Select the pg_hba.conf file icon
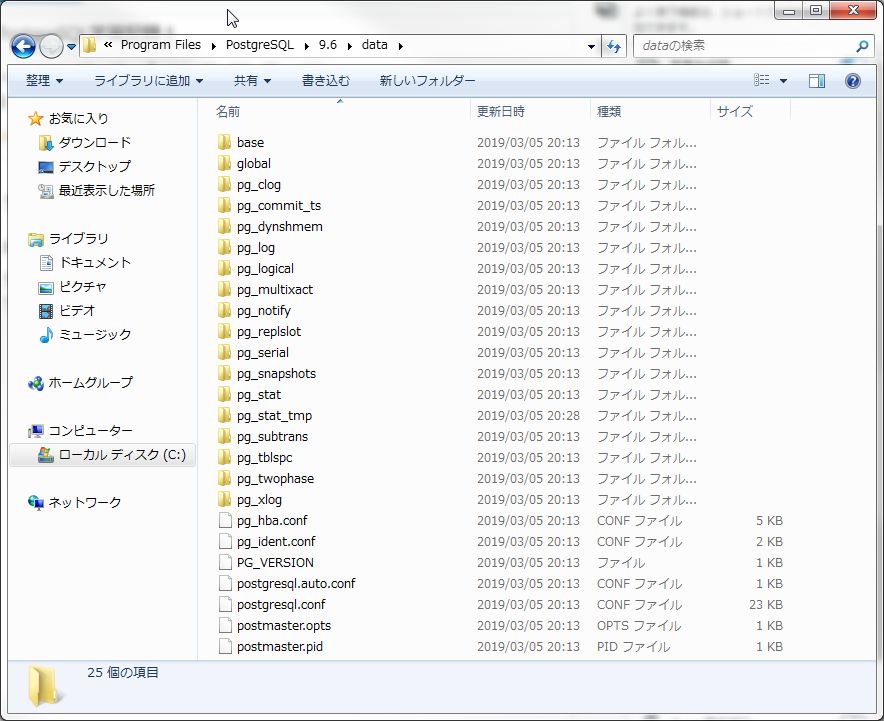 click(x=225, y=520)
